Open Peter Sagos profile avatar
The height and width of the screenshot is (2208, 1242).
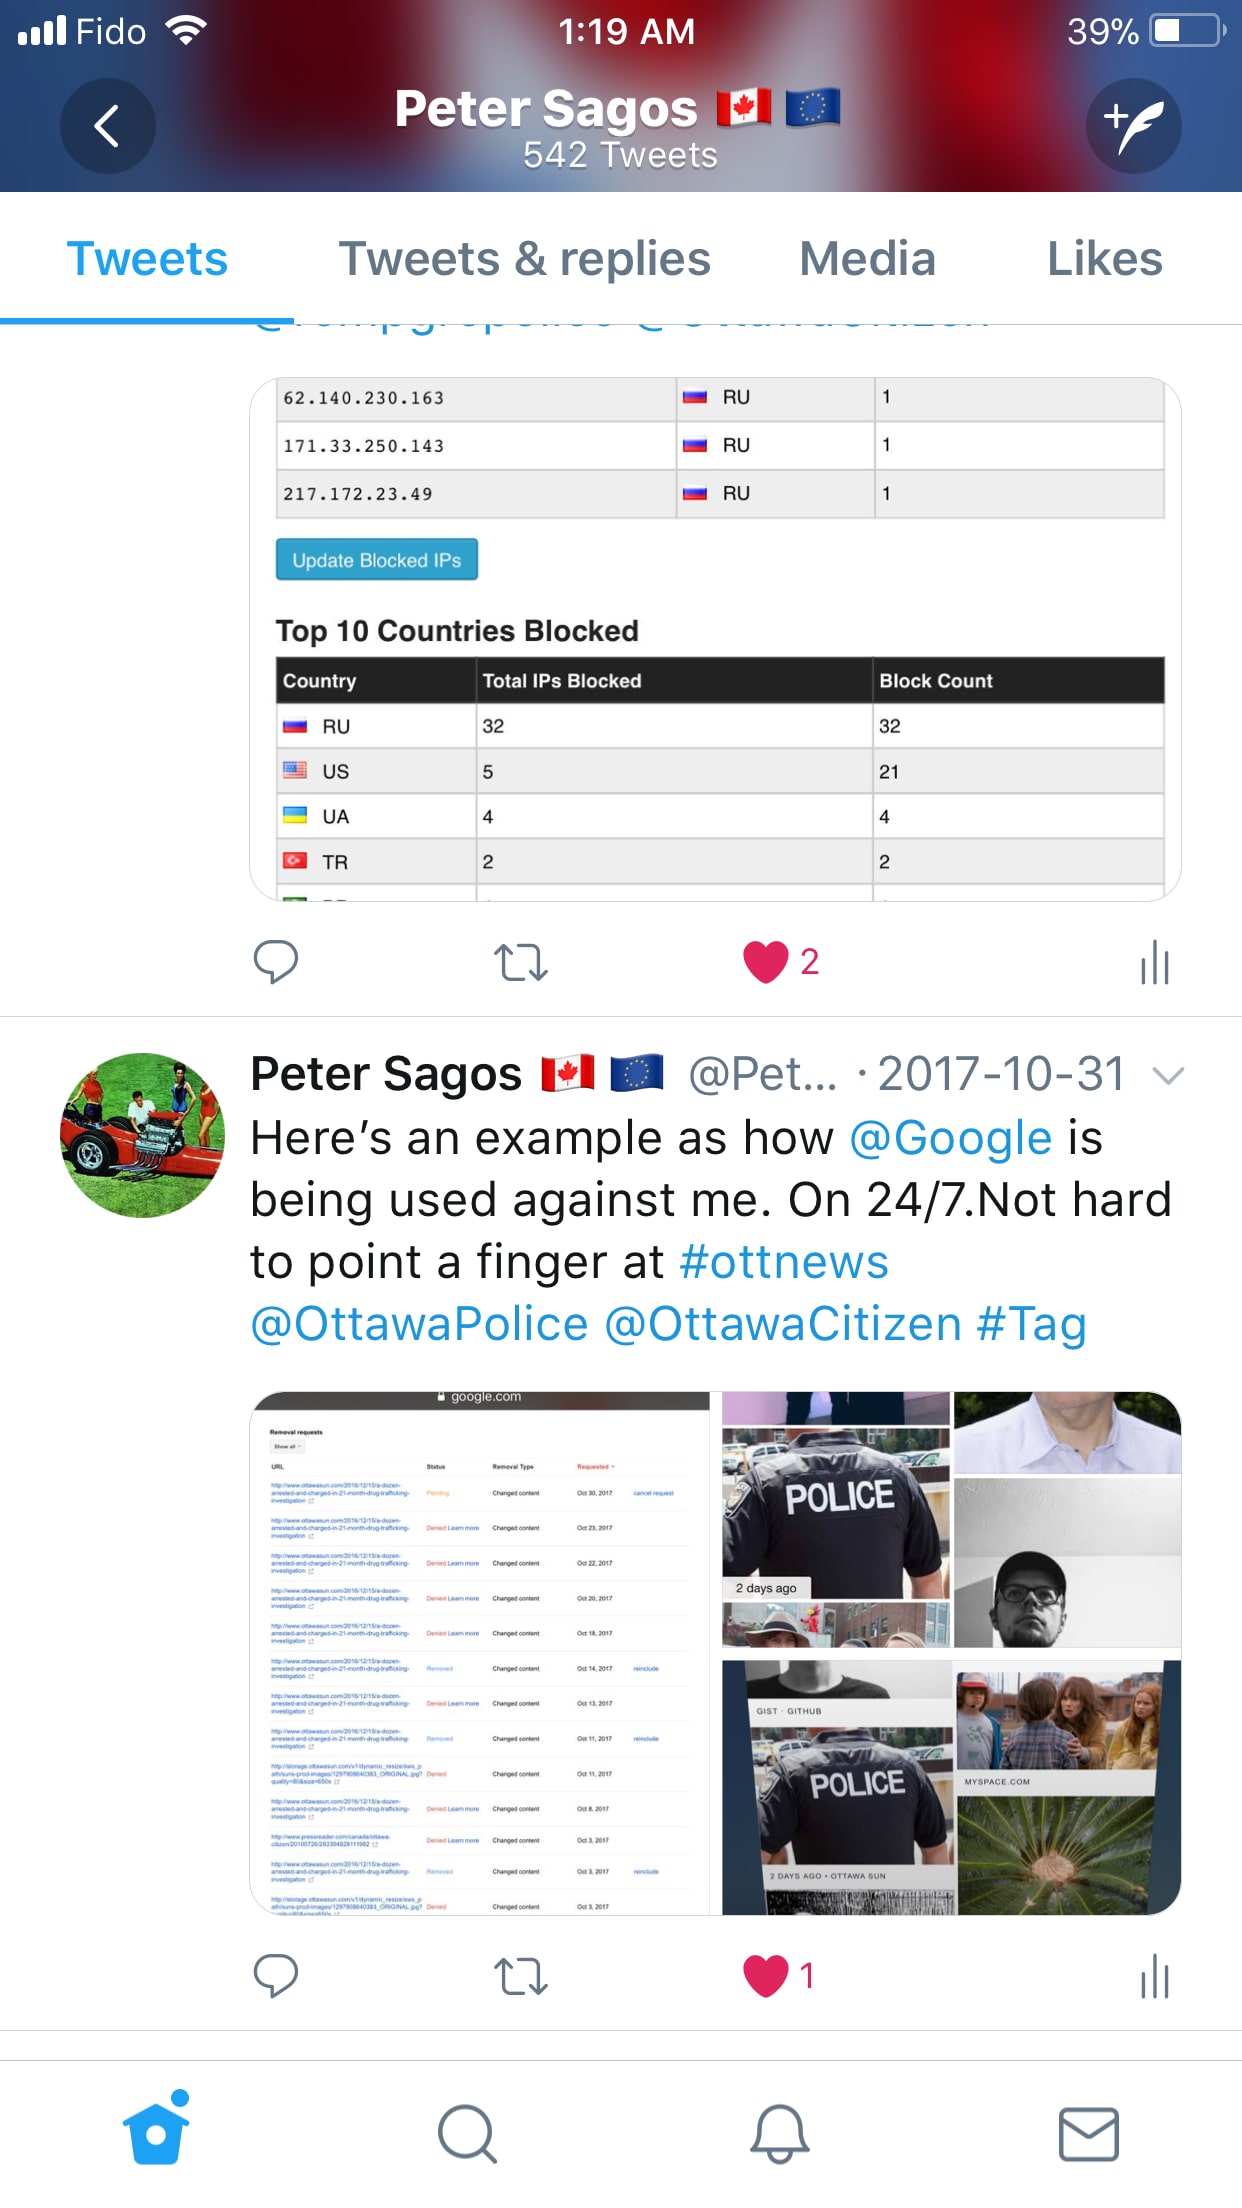[x=142, y=1135]
